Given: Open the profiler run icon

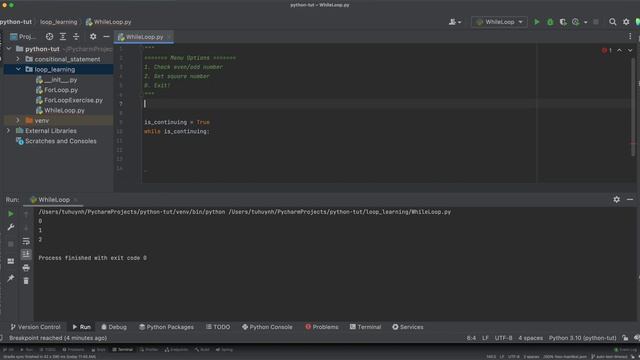Looking at the screenshot, I should coord(576,22).
